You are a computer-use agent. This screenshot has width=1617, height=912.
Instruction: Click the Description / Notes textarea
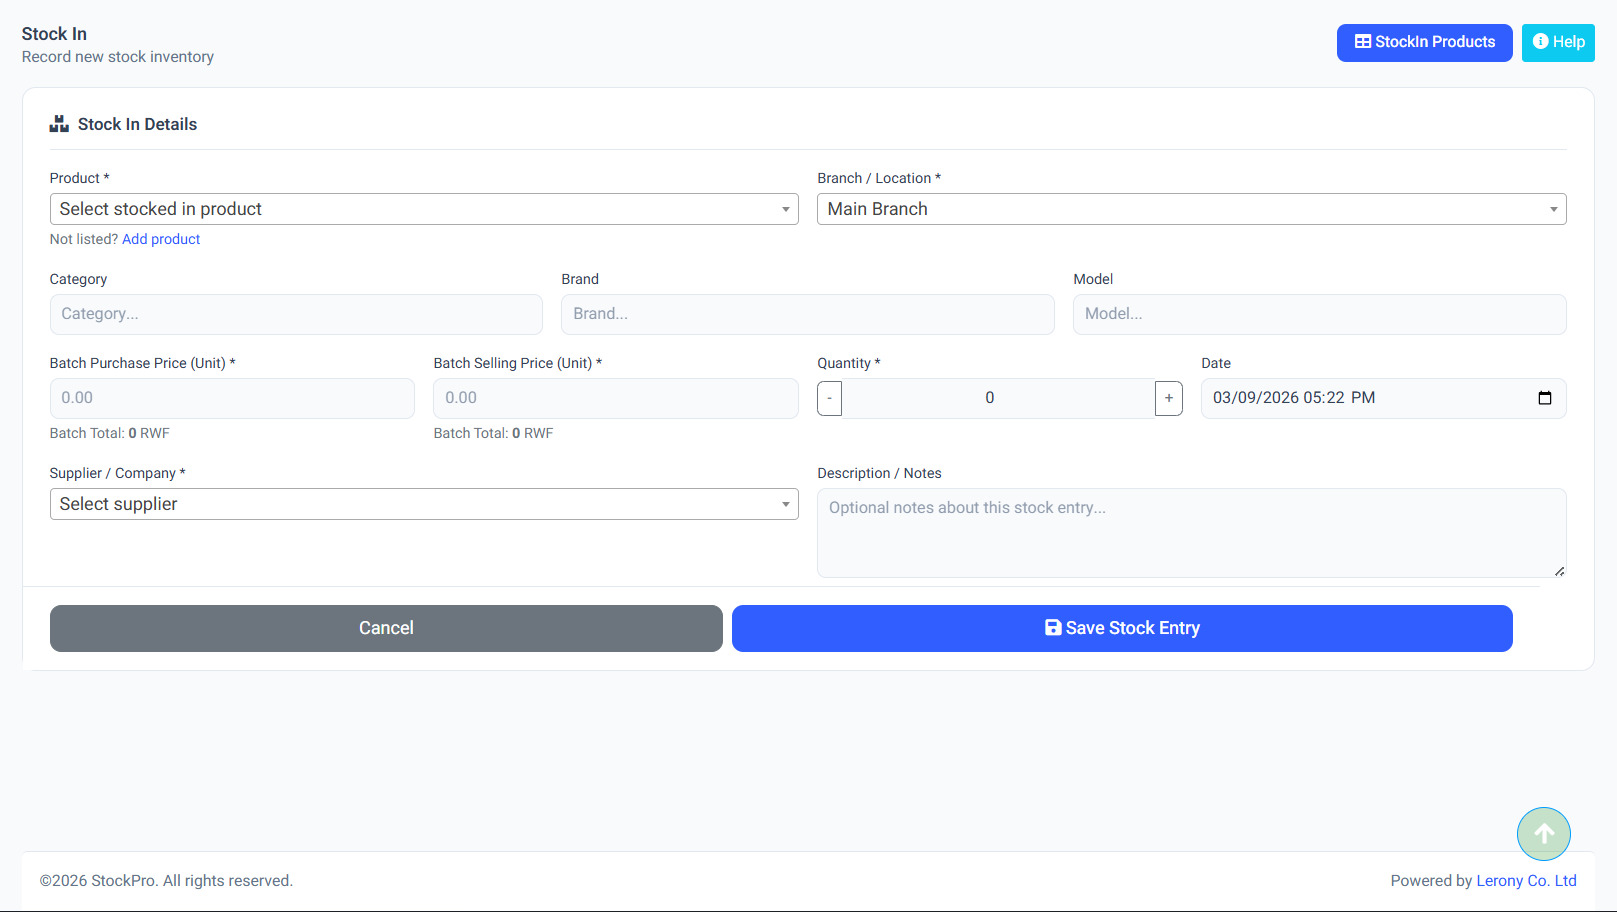point(1191,533)
